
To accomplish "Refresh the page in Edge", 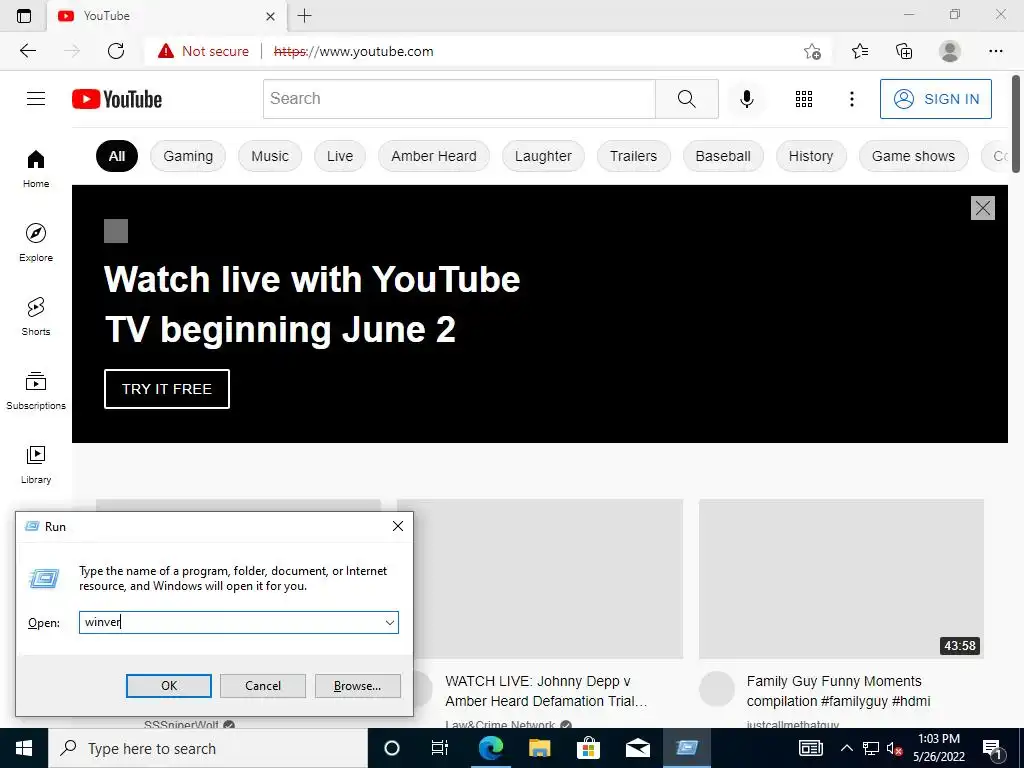I will 116,51.
